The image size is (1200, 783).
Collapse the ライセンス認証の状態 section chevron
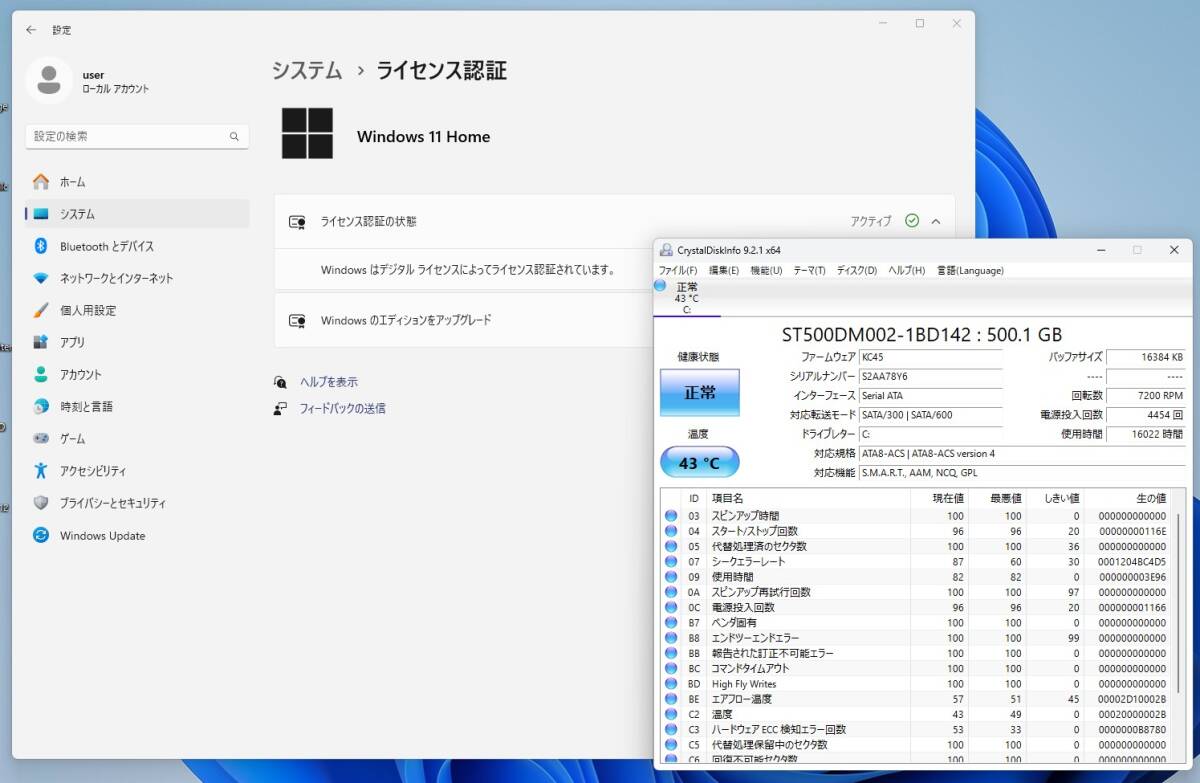point(936,221)
